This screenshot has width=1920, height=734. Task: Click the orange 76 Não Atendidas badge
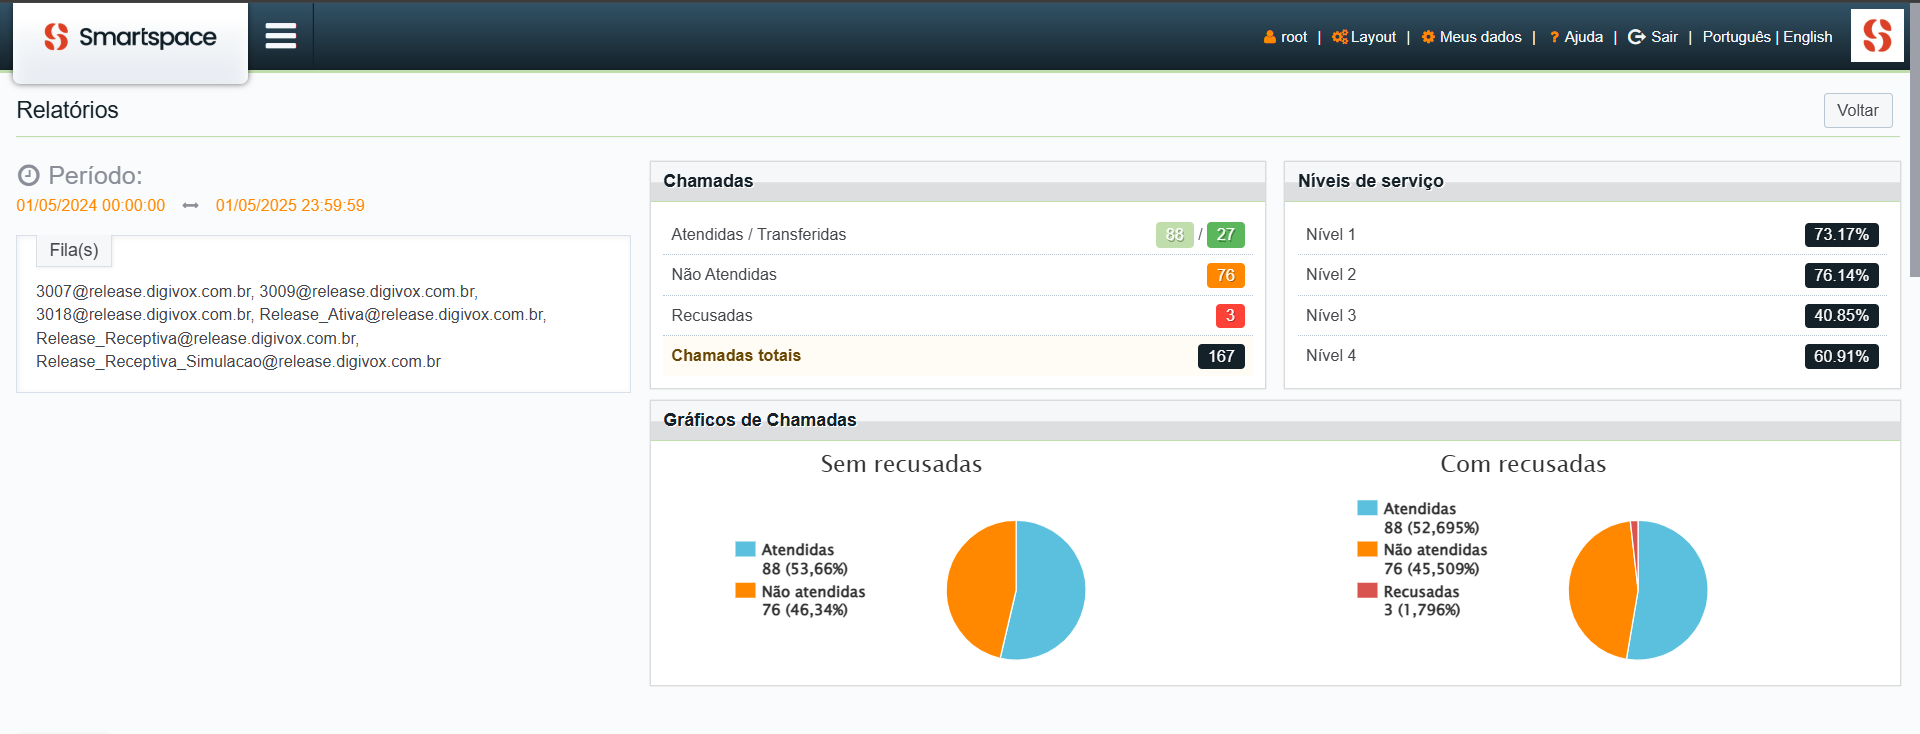point(1226,275)
